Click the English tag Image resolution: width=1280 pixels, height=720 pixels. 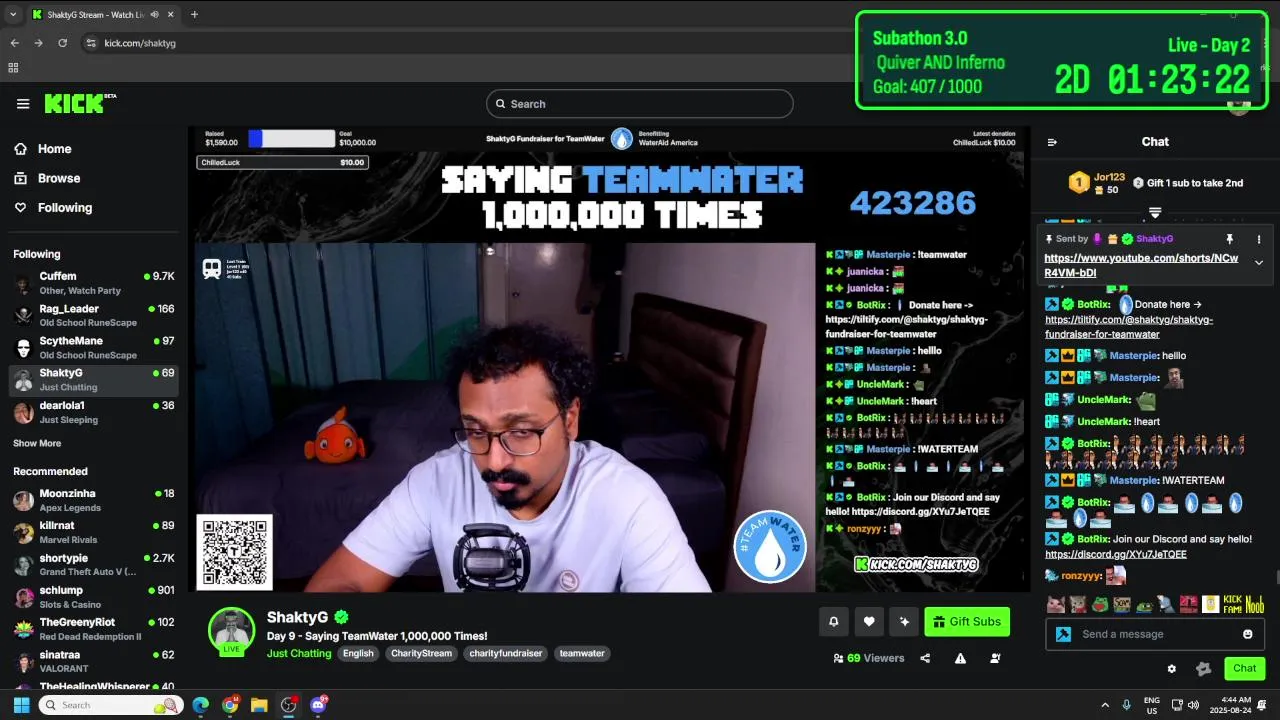[x=358, y=653]
